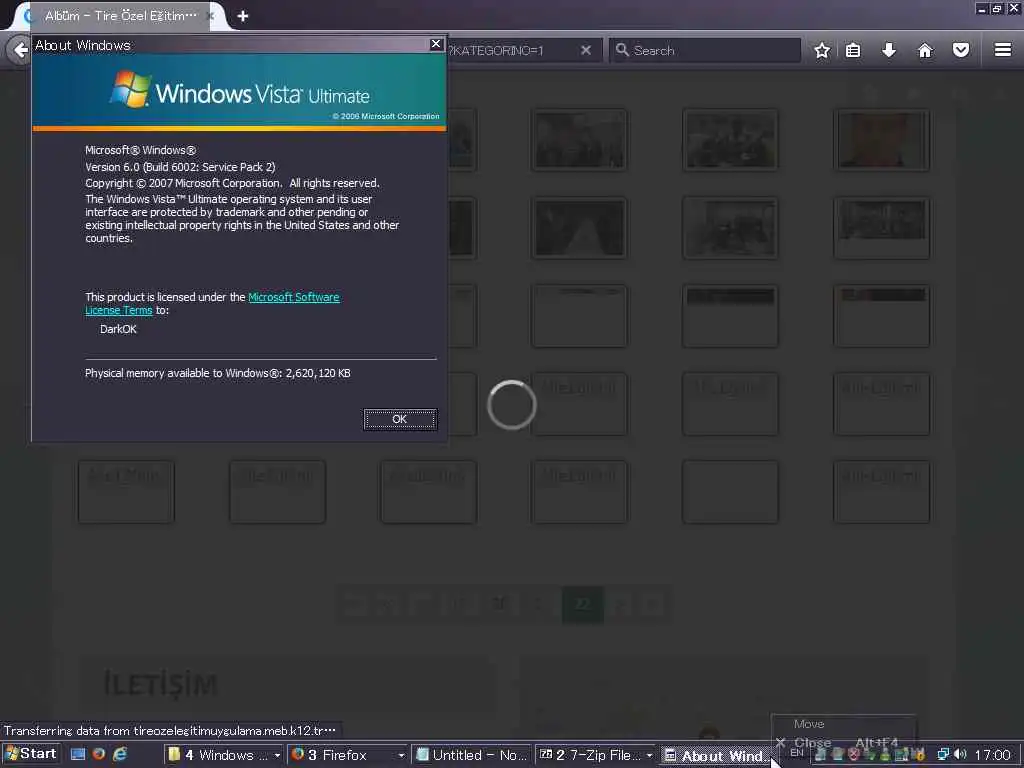This screenshot has width=1024, height=768.
Task: Go to Firefox home page
Action: tap(925, 50)
